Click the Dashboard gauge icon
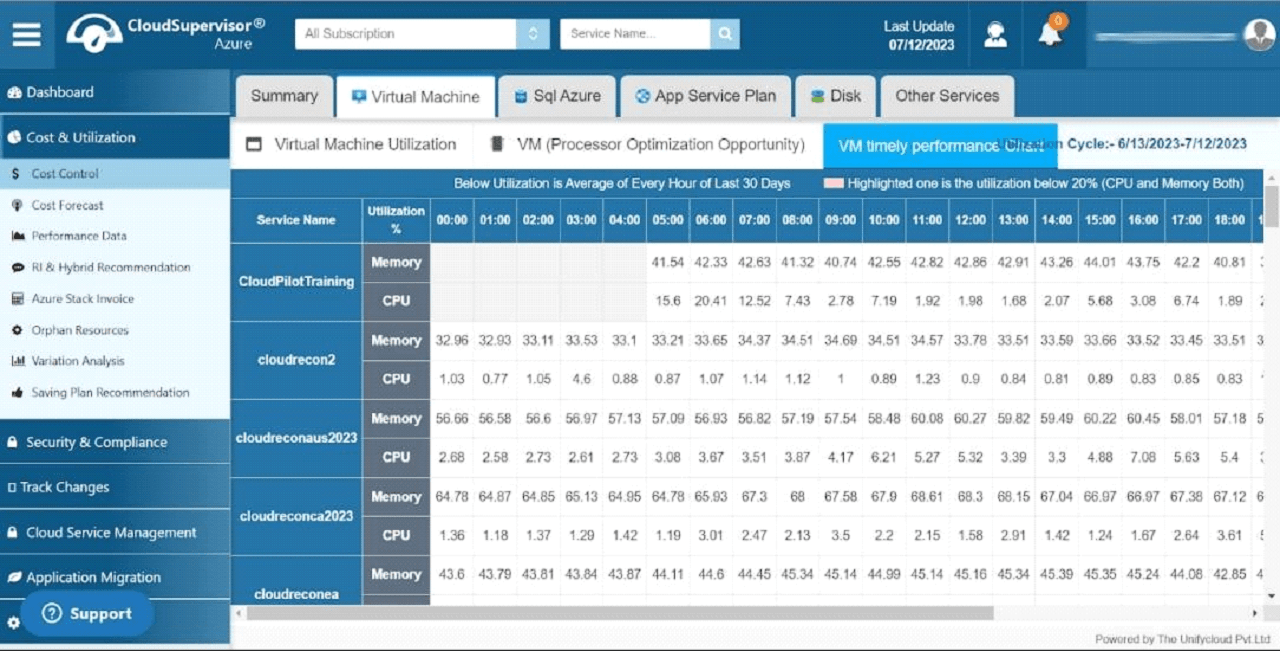Image resolution: width=1280 pixels, height=651 pixels. click(14, 93)
